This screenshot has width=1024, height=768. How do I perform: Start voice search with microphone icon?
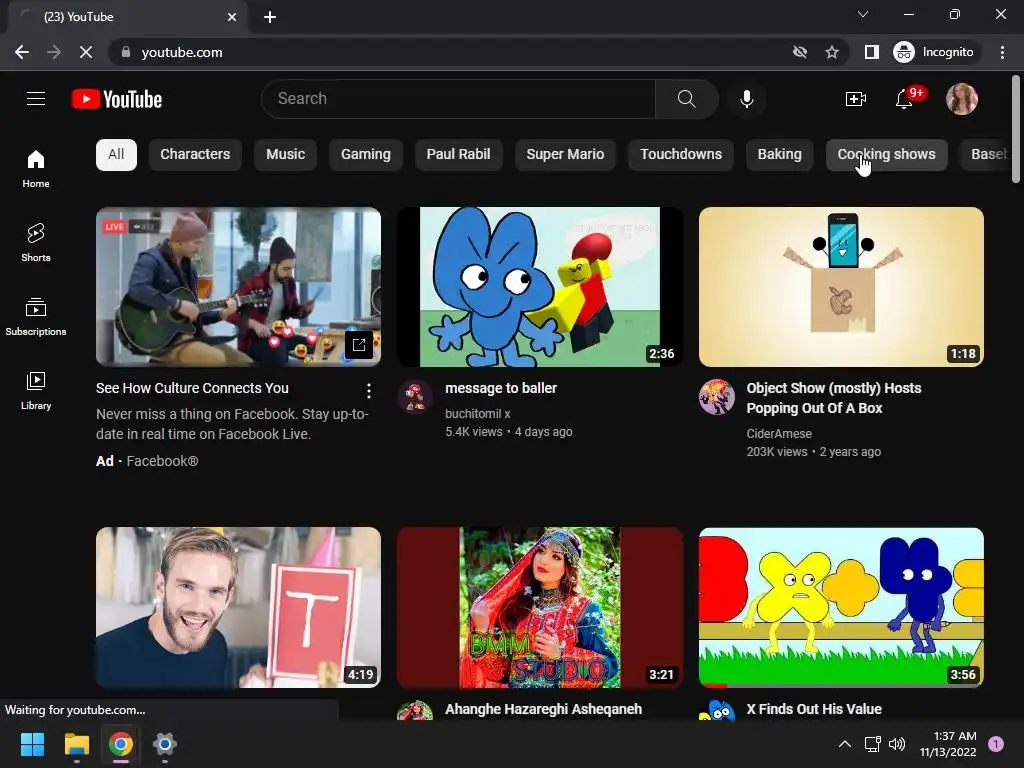[746, 99]
